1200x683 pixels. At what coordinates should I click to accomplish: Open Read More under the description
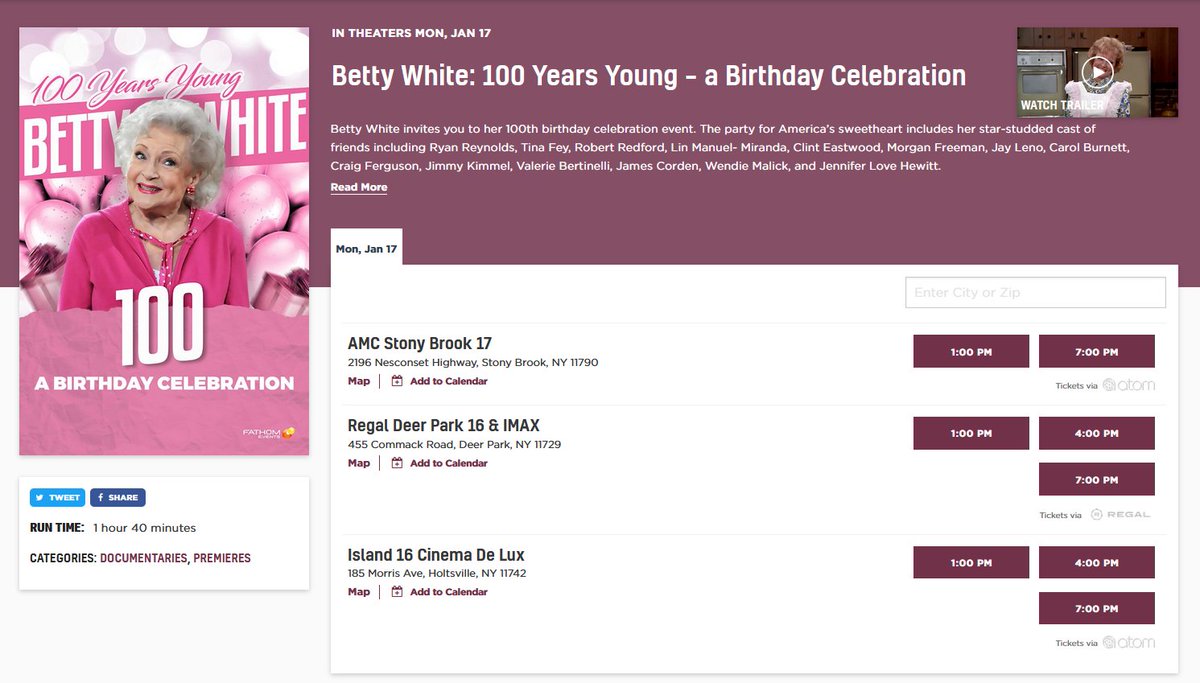pos(359,187)
